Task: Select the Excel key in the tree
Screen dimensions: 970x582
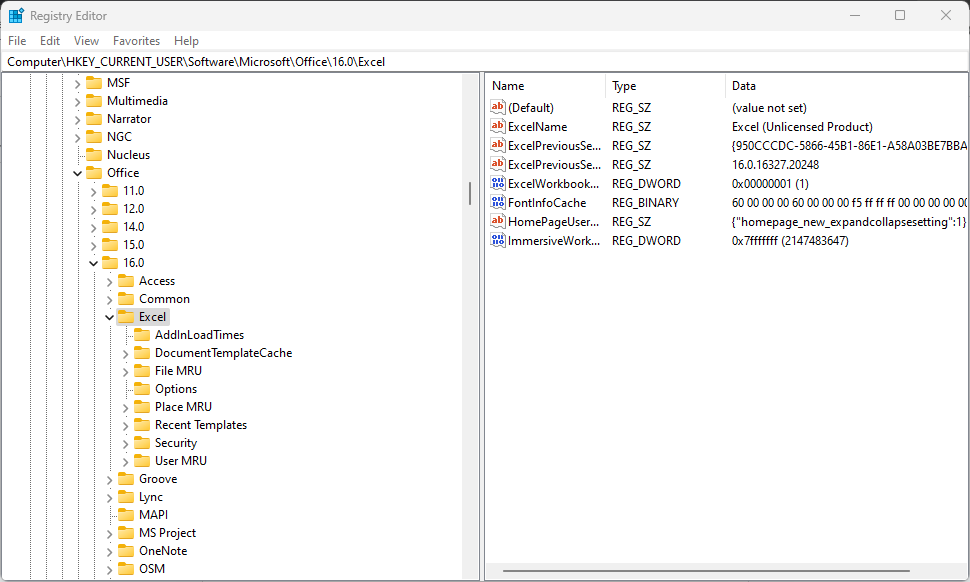Action: (152, 317)
